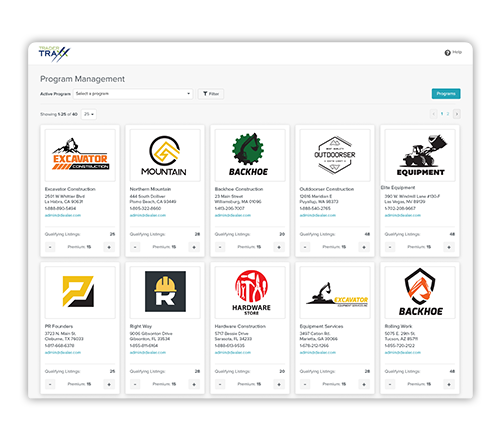This screenshot has width=501, height=436.
Task: Select the Mountain logo thumbnail
Action: click(165, 155)
